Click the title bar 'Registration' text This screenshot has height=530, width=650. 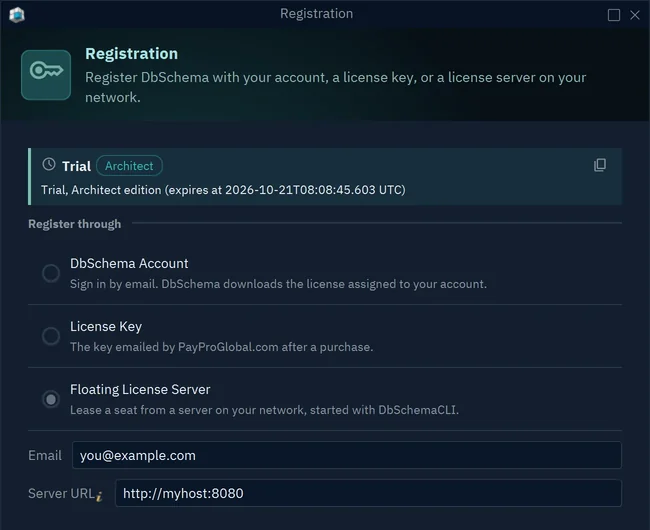coord(316,14)
